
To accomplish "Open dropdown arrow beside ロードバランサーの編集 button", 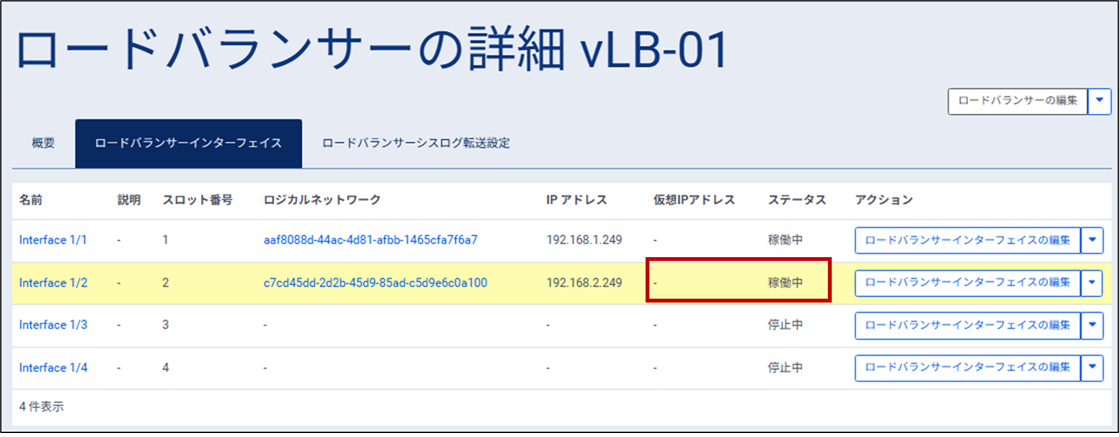I will pos(1099,101).
